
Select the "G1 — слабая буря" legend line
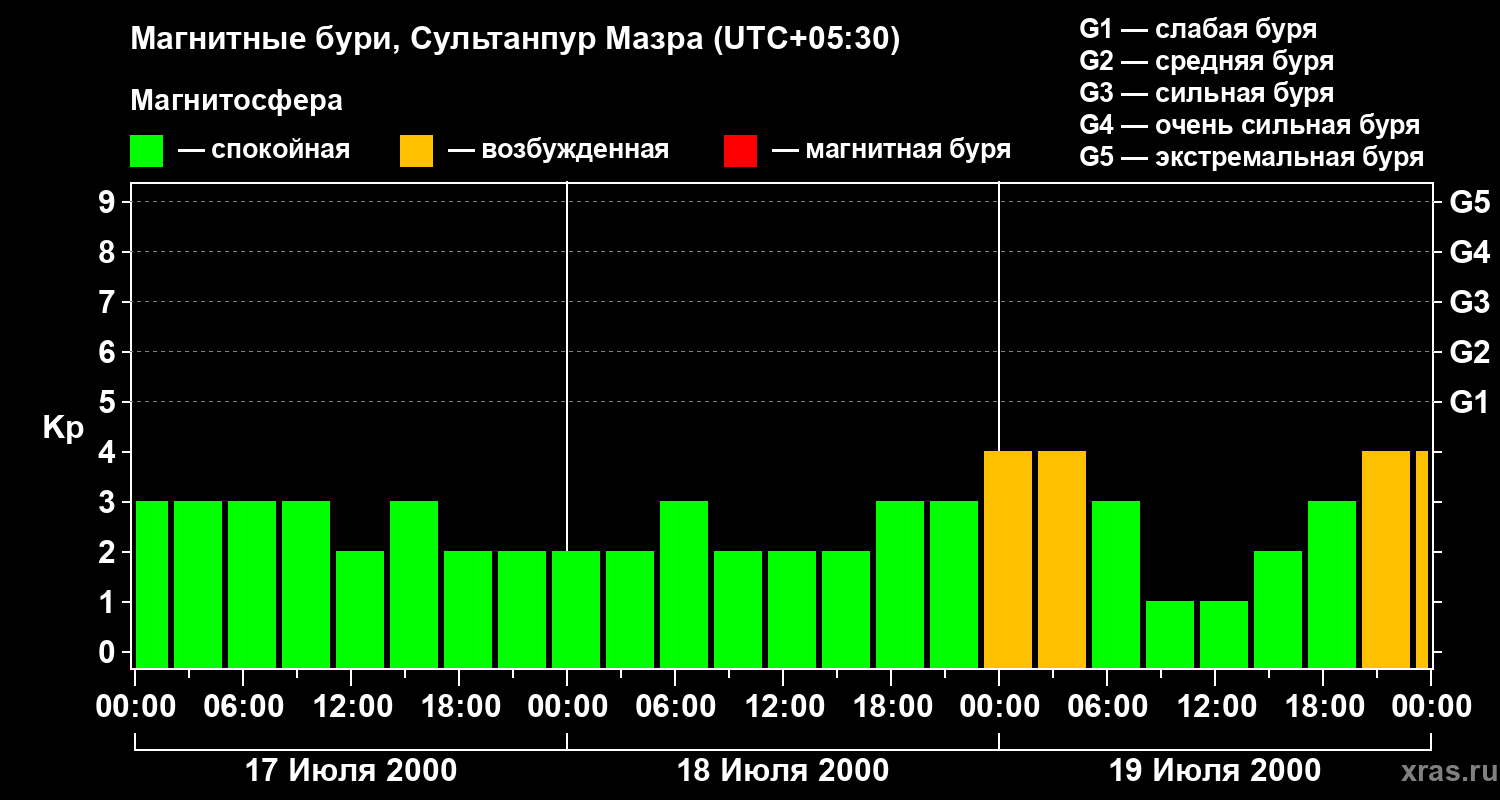[1198, 29]
